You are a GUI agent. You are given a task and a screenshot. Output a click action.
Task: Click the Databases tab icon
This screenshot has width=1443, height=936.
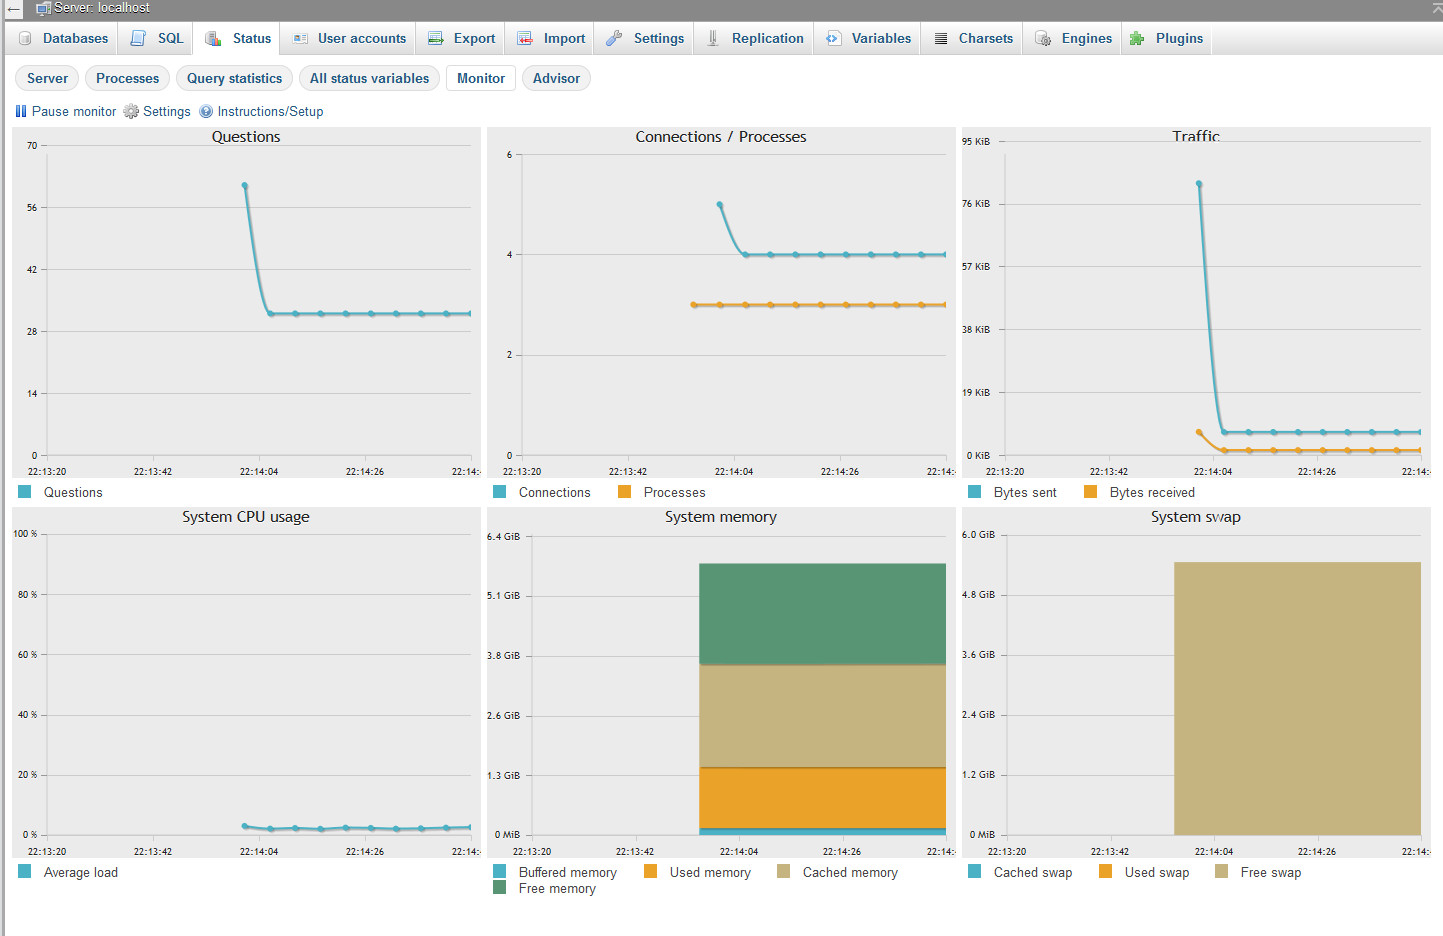25,38
